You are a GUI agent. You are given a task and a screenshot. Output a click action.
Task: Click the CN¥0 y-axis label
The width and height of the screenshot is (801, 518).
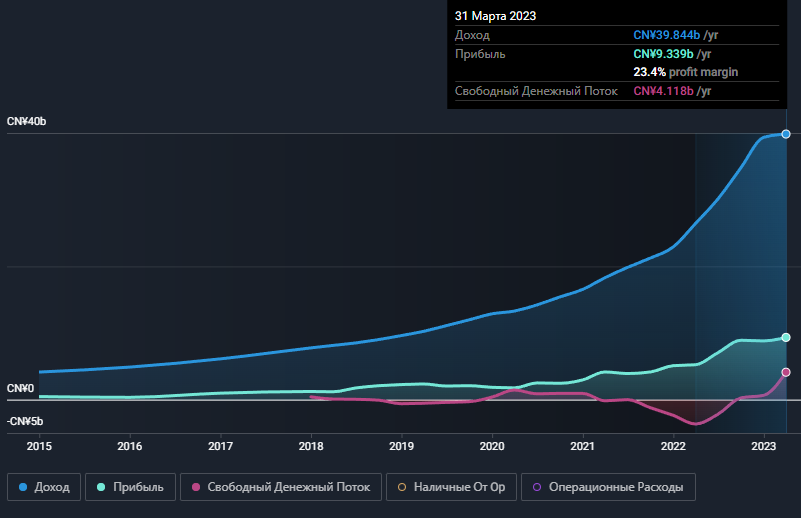tap(20, 388)
